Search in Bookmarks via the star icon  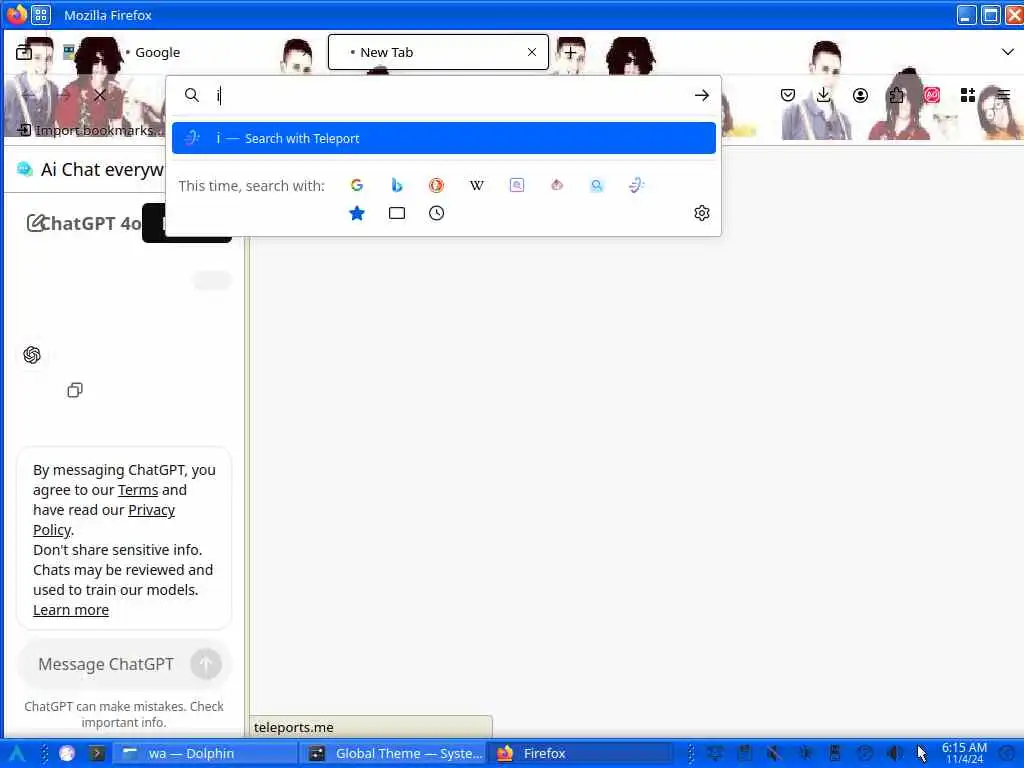tap(357, 213)
